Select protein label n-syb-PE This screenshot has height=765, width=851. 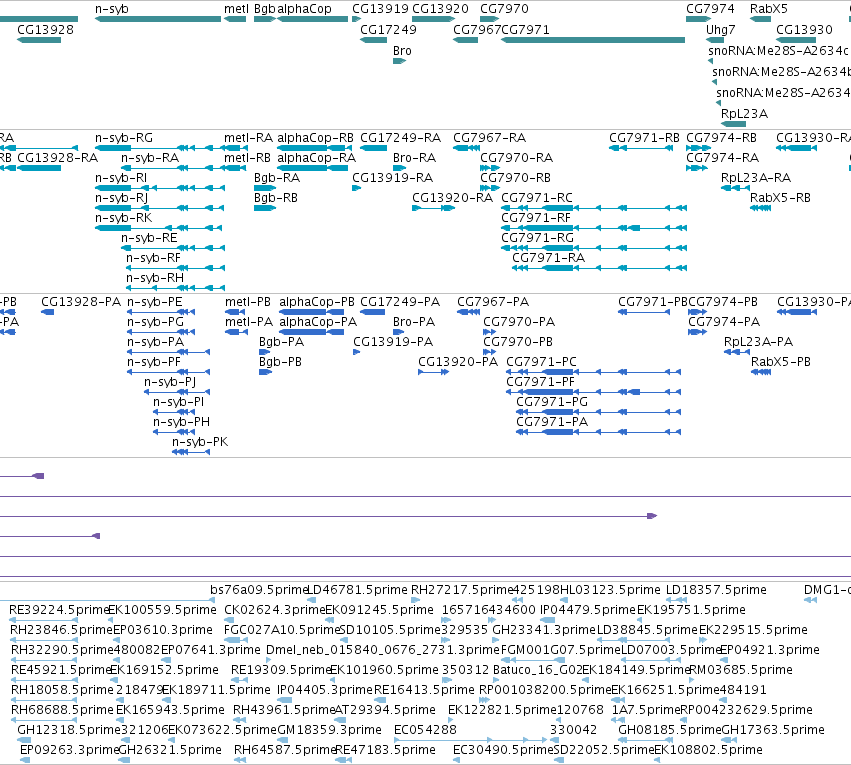point(155,302)
